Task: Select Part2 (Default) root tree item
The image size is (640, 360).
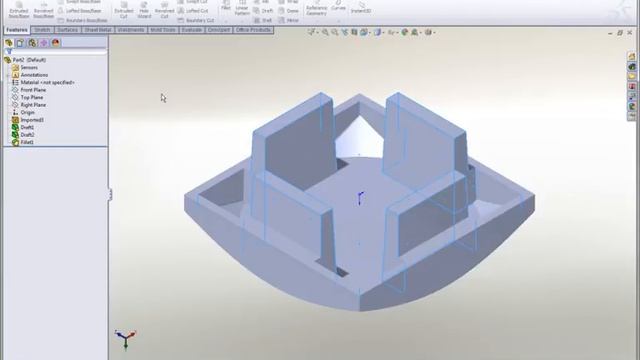Action: click(25, 60)
